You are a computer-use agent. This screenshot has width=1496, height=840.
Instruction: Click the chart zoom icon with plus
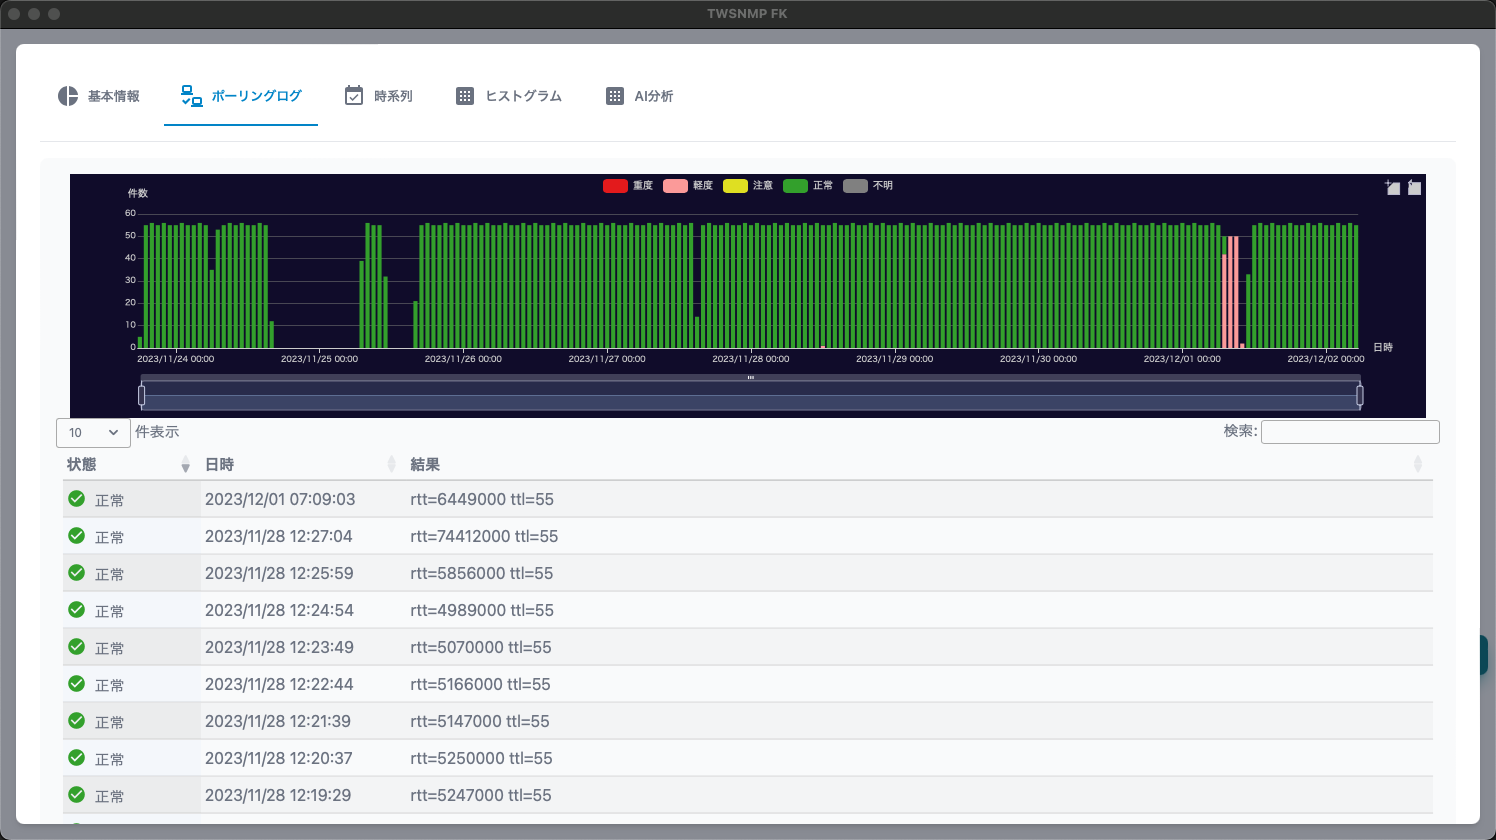point(1392,187)
